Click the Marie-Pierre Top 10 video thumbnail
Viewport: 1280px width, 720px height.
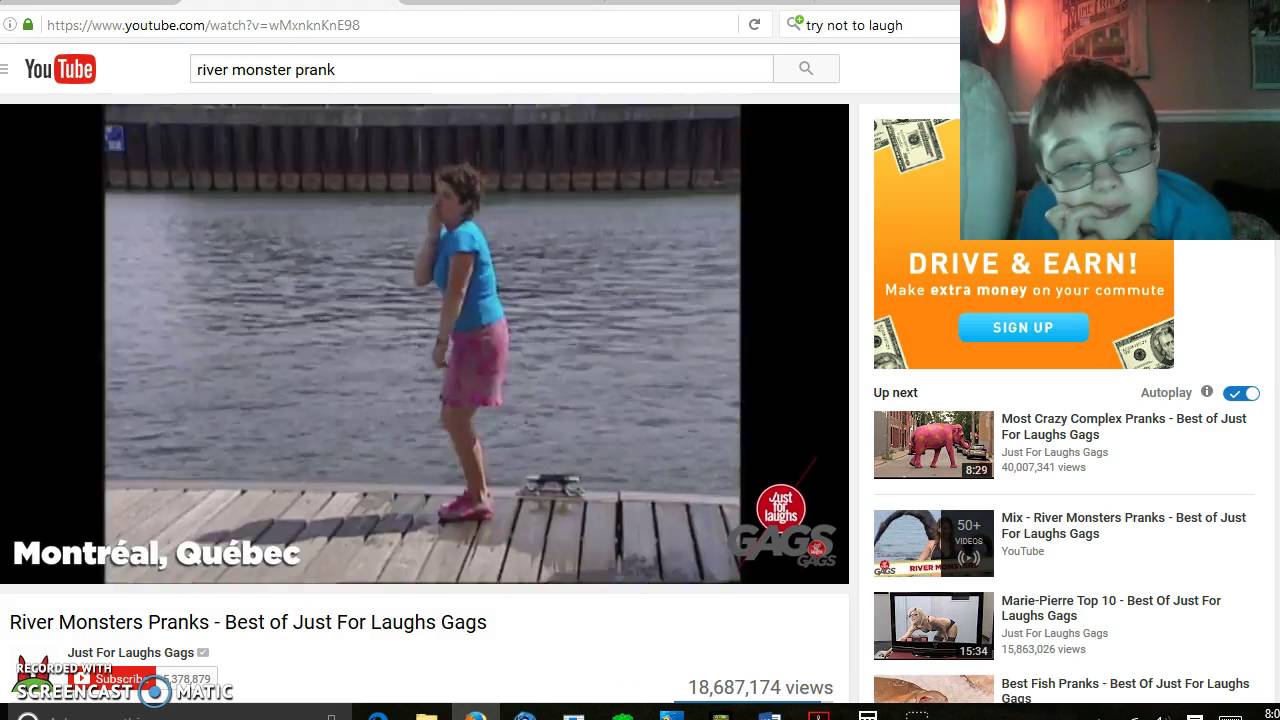click(x=934, y=626)
